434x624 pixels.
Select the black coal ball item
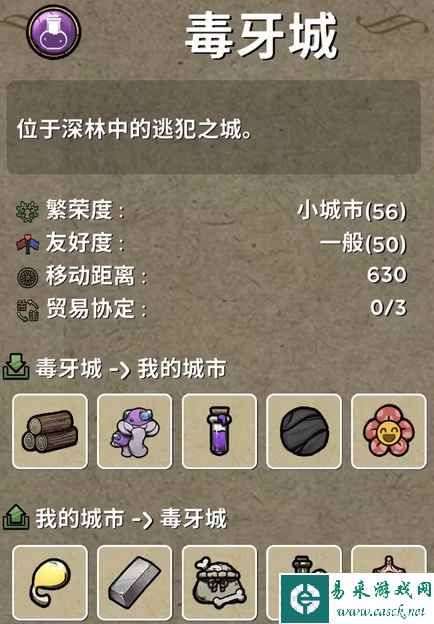coord(304,431)
